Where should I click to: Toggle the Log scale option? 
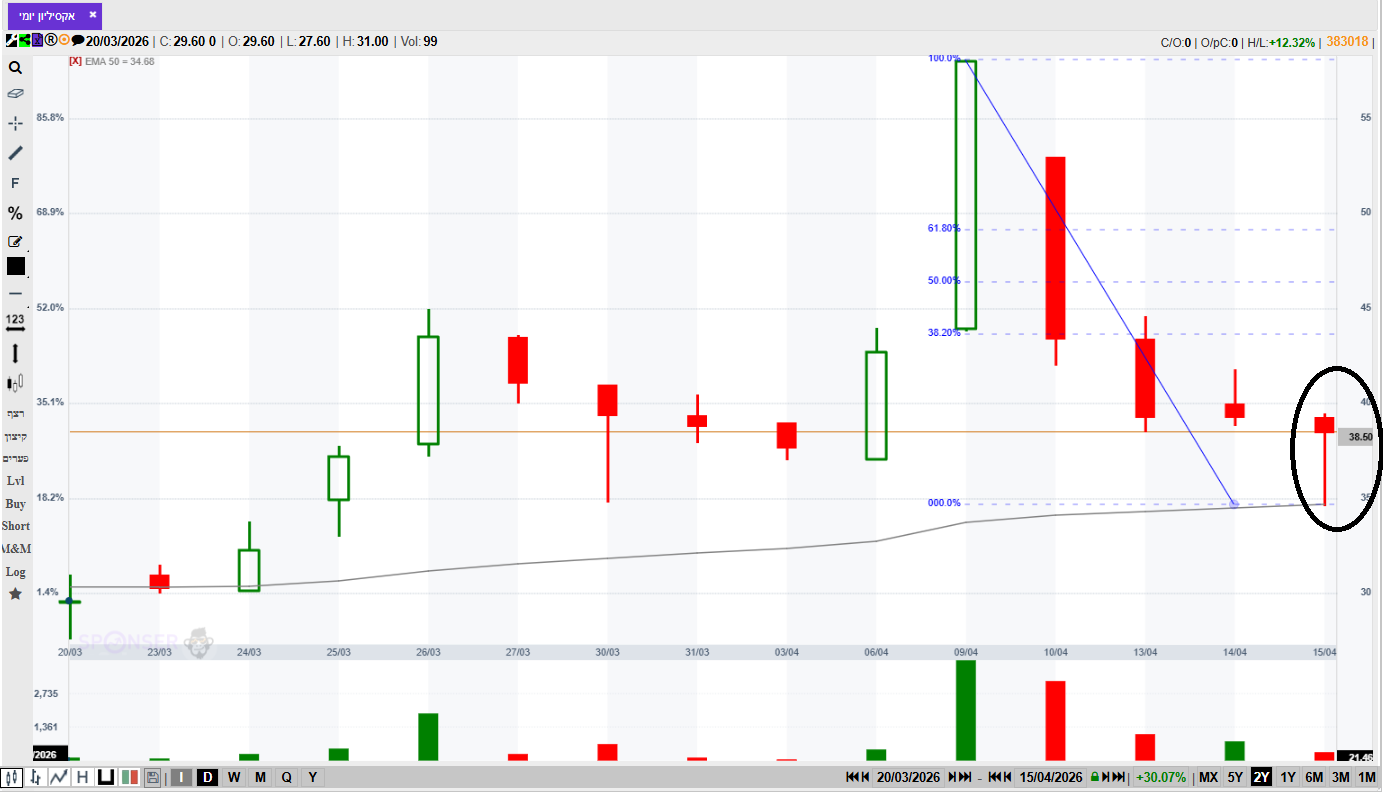(15, 572)
